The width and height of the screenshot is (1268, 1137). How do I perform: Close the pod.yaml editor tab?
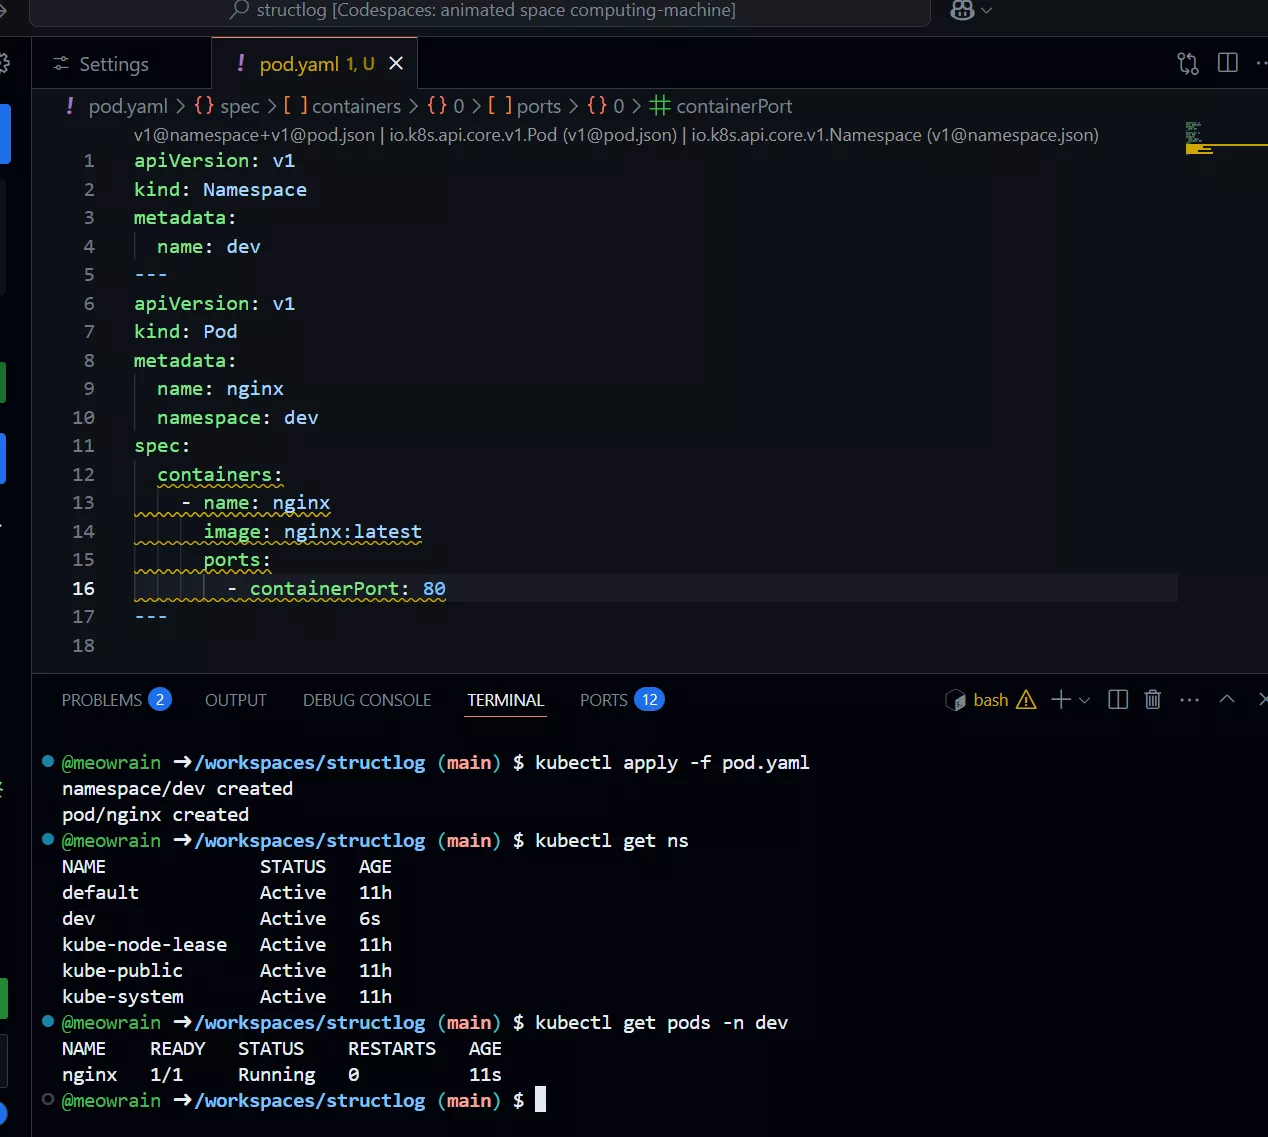[396, 64]
